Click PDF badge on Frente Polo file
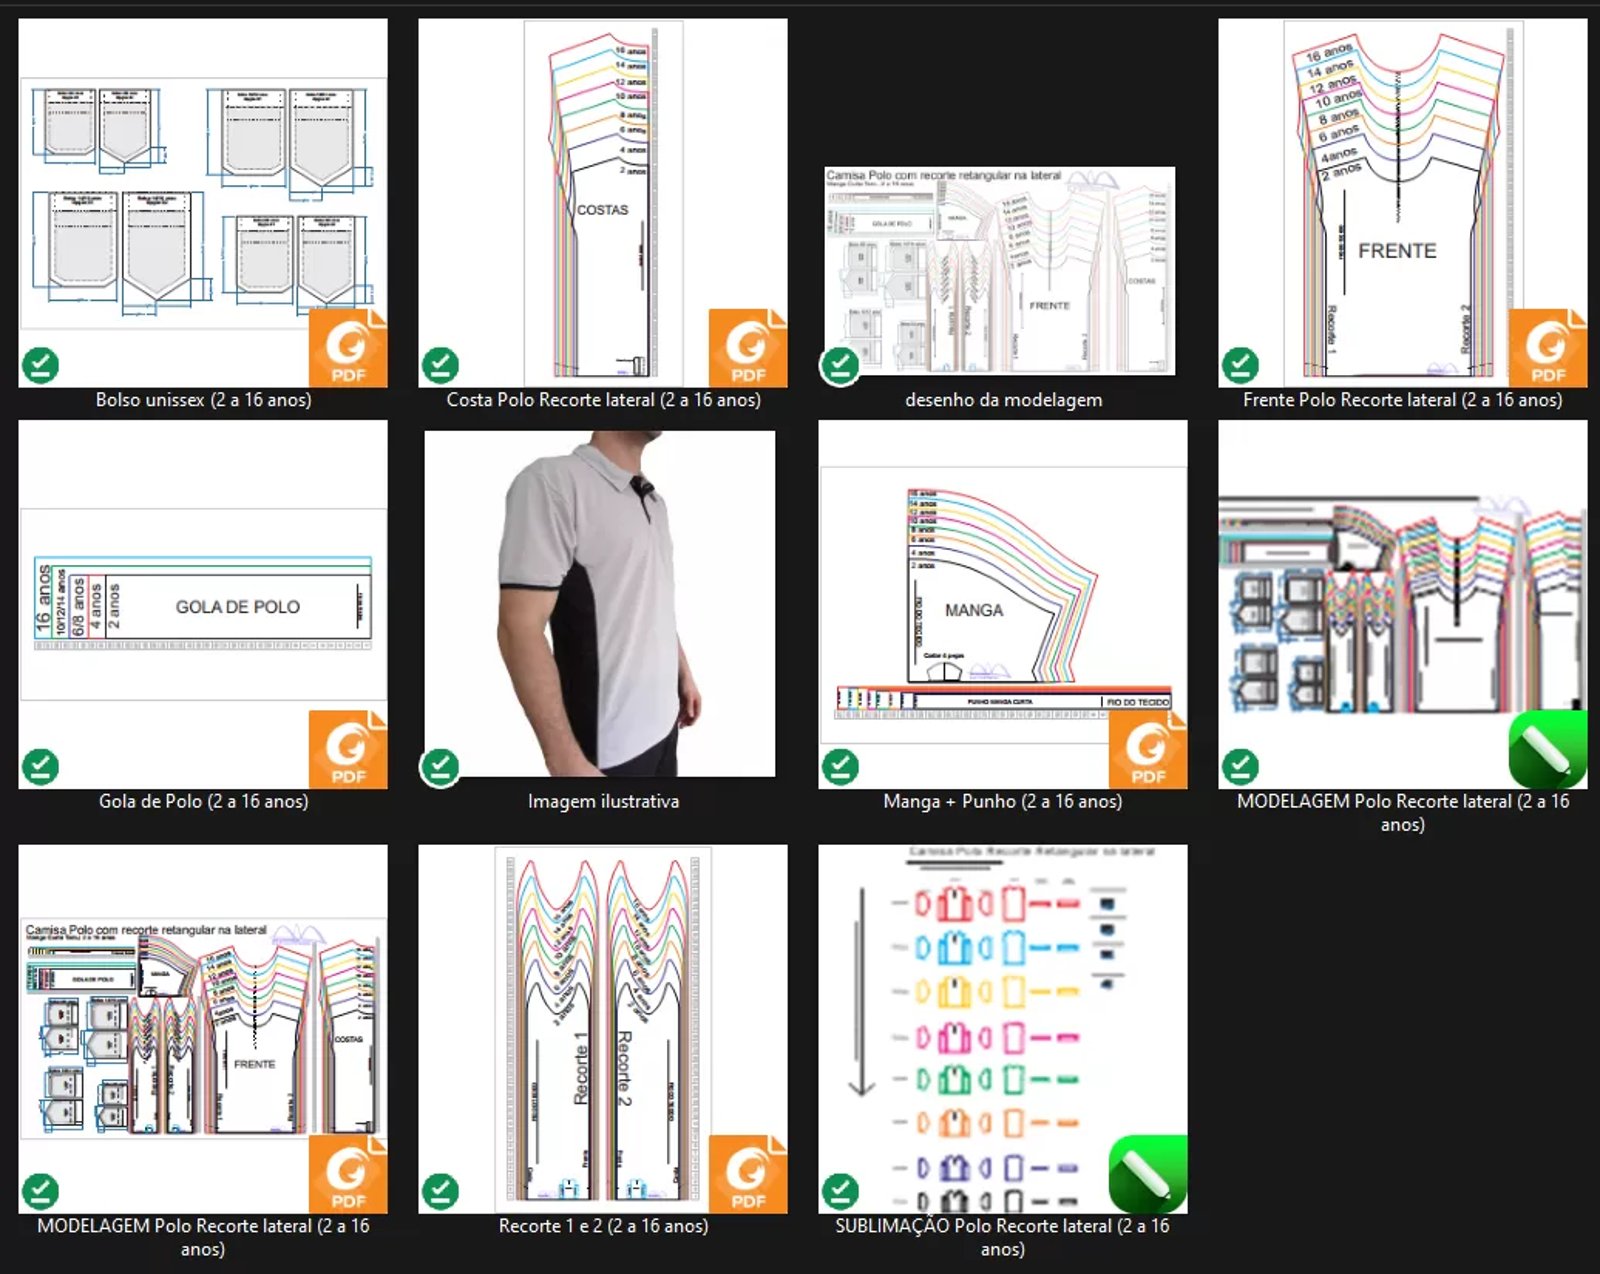Image resolution: width=1600 pixels, height=1274 pixels. coord(1547,348)
